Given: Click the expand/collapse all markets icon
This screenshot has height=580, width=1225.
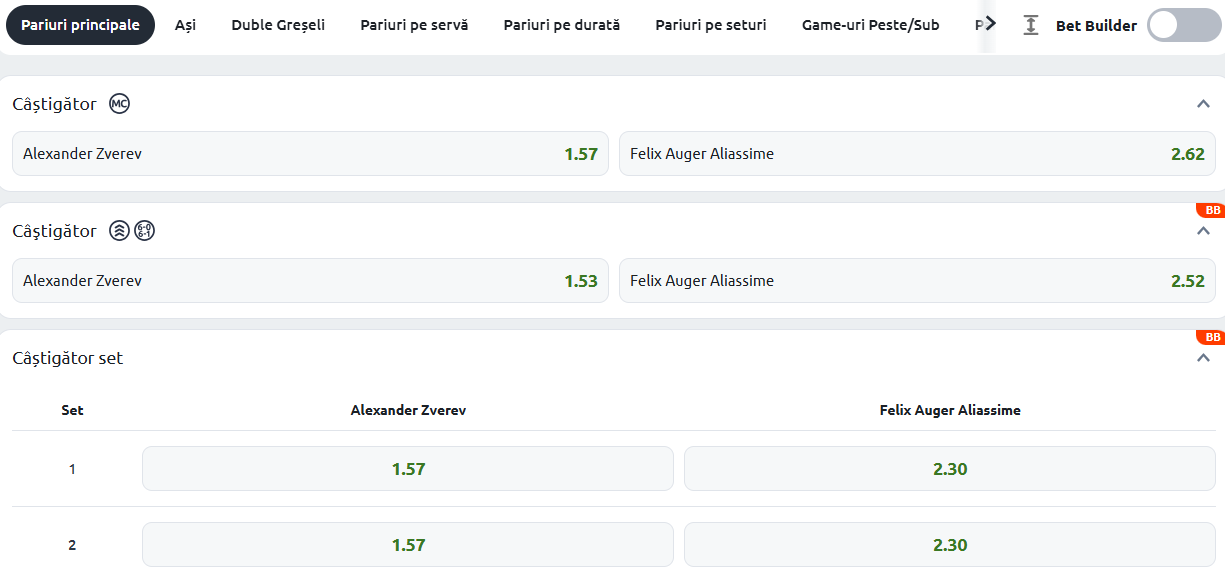Looking at the screenshot, I should (x=1031, y=25).
